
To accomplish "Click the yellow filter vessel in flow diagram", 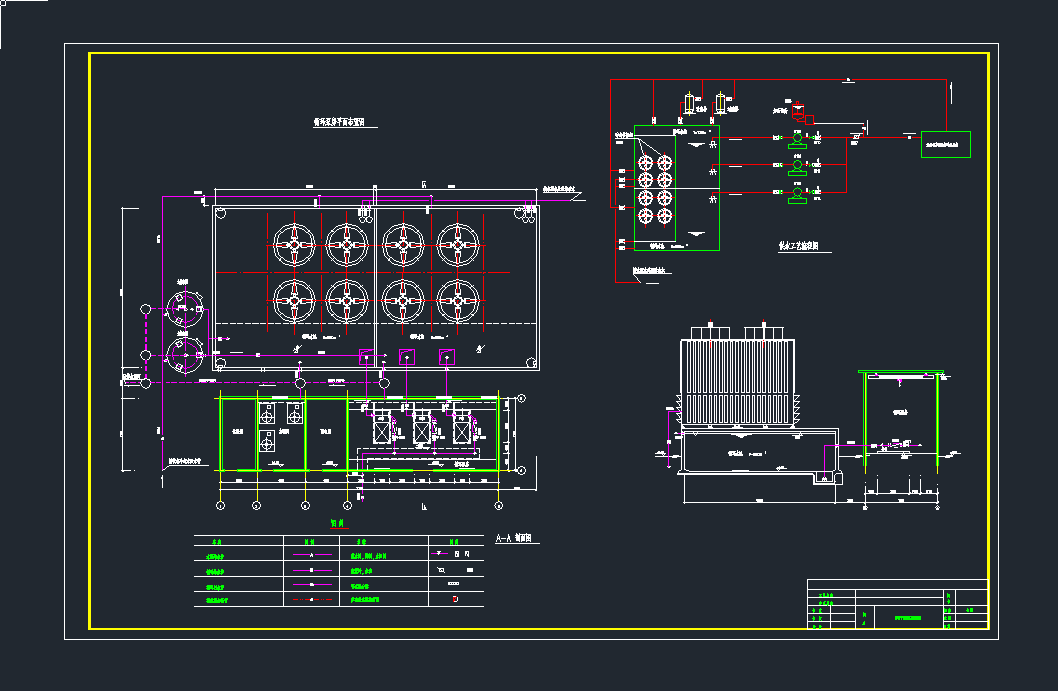I will pyautogui.click(x=721, y=105).
